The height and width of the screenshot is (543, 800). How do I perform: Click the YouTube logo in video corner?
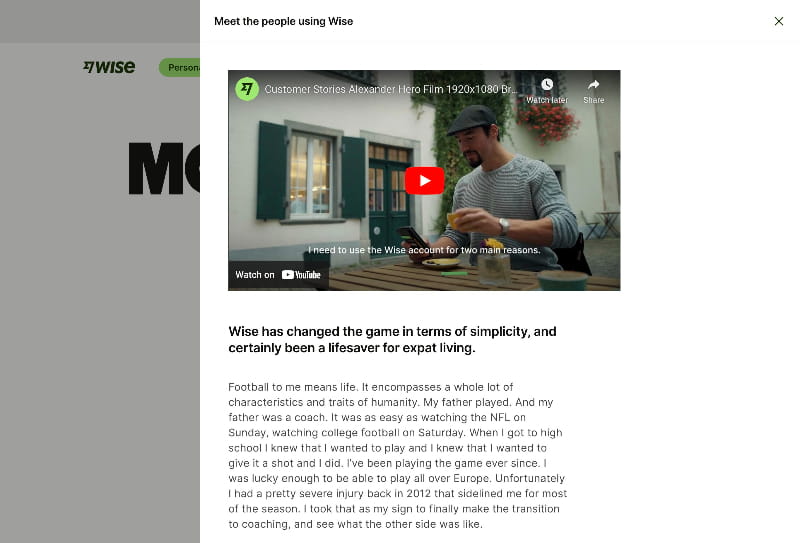(x=301, y=275)
